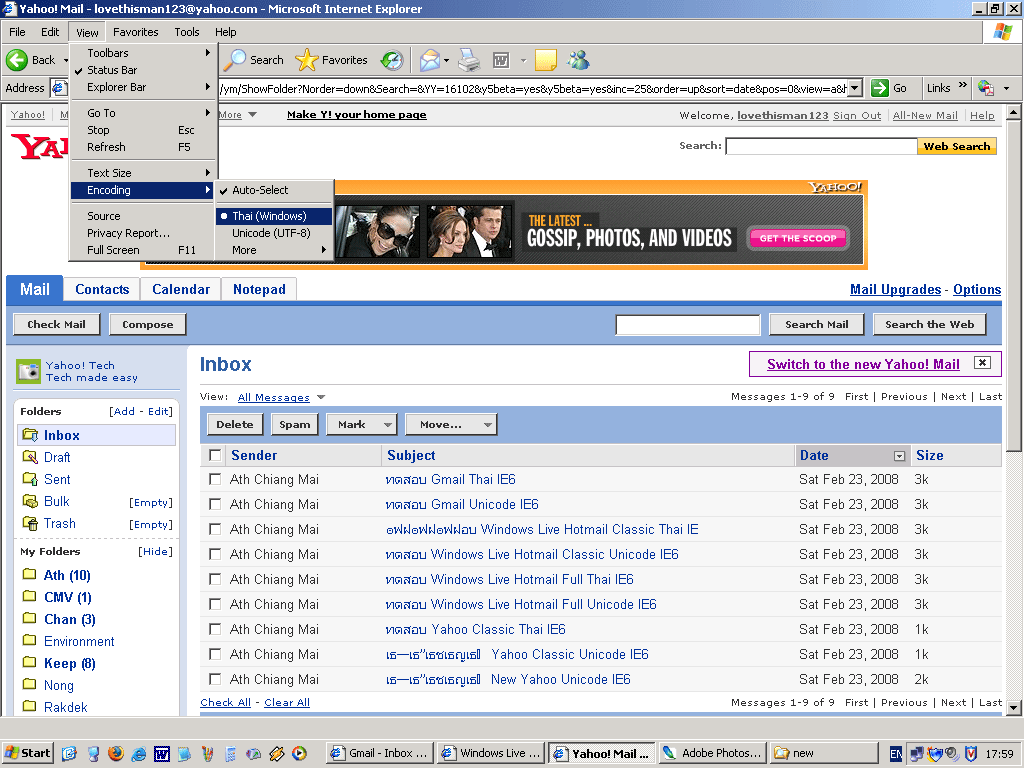Image resolution: width=1024 pixels, height=768 pixels.
Task: Switch to the Calendar tab
Action: pos(181,289)
